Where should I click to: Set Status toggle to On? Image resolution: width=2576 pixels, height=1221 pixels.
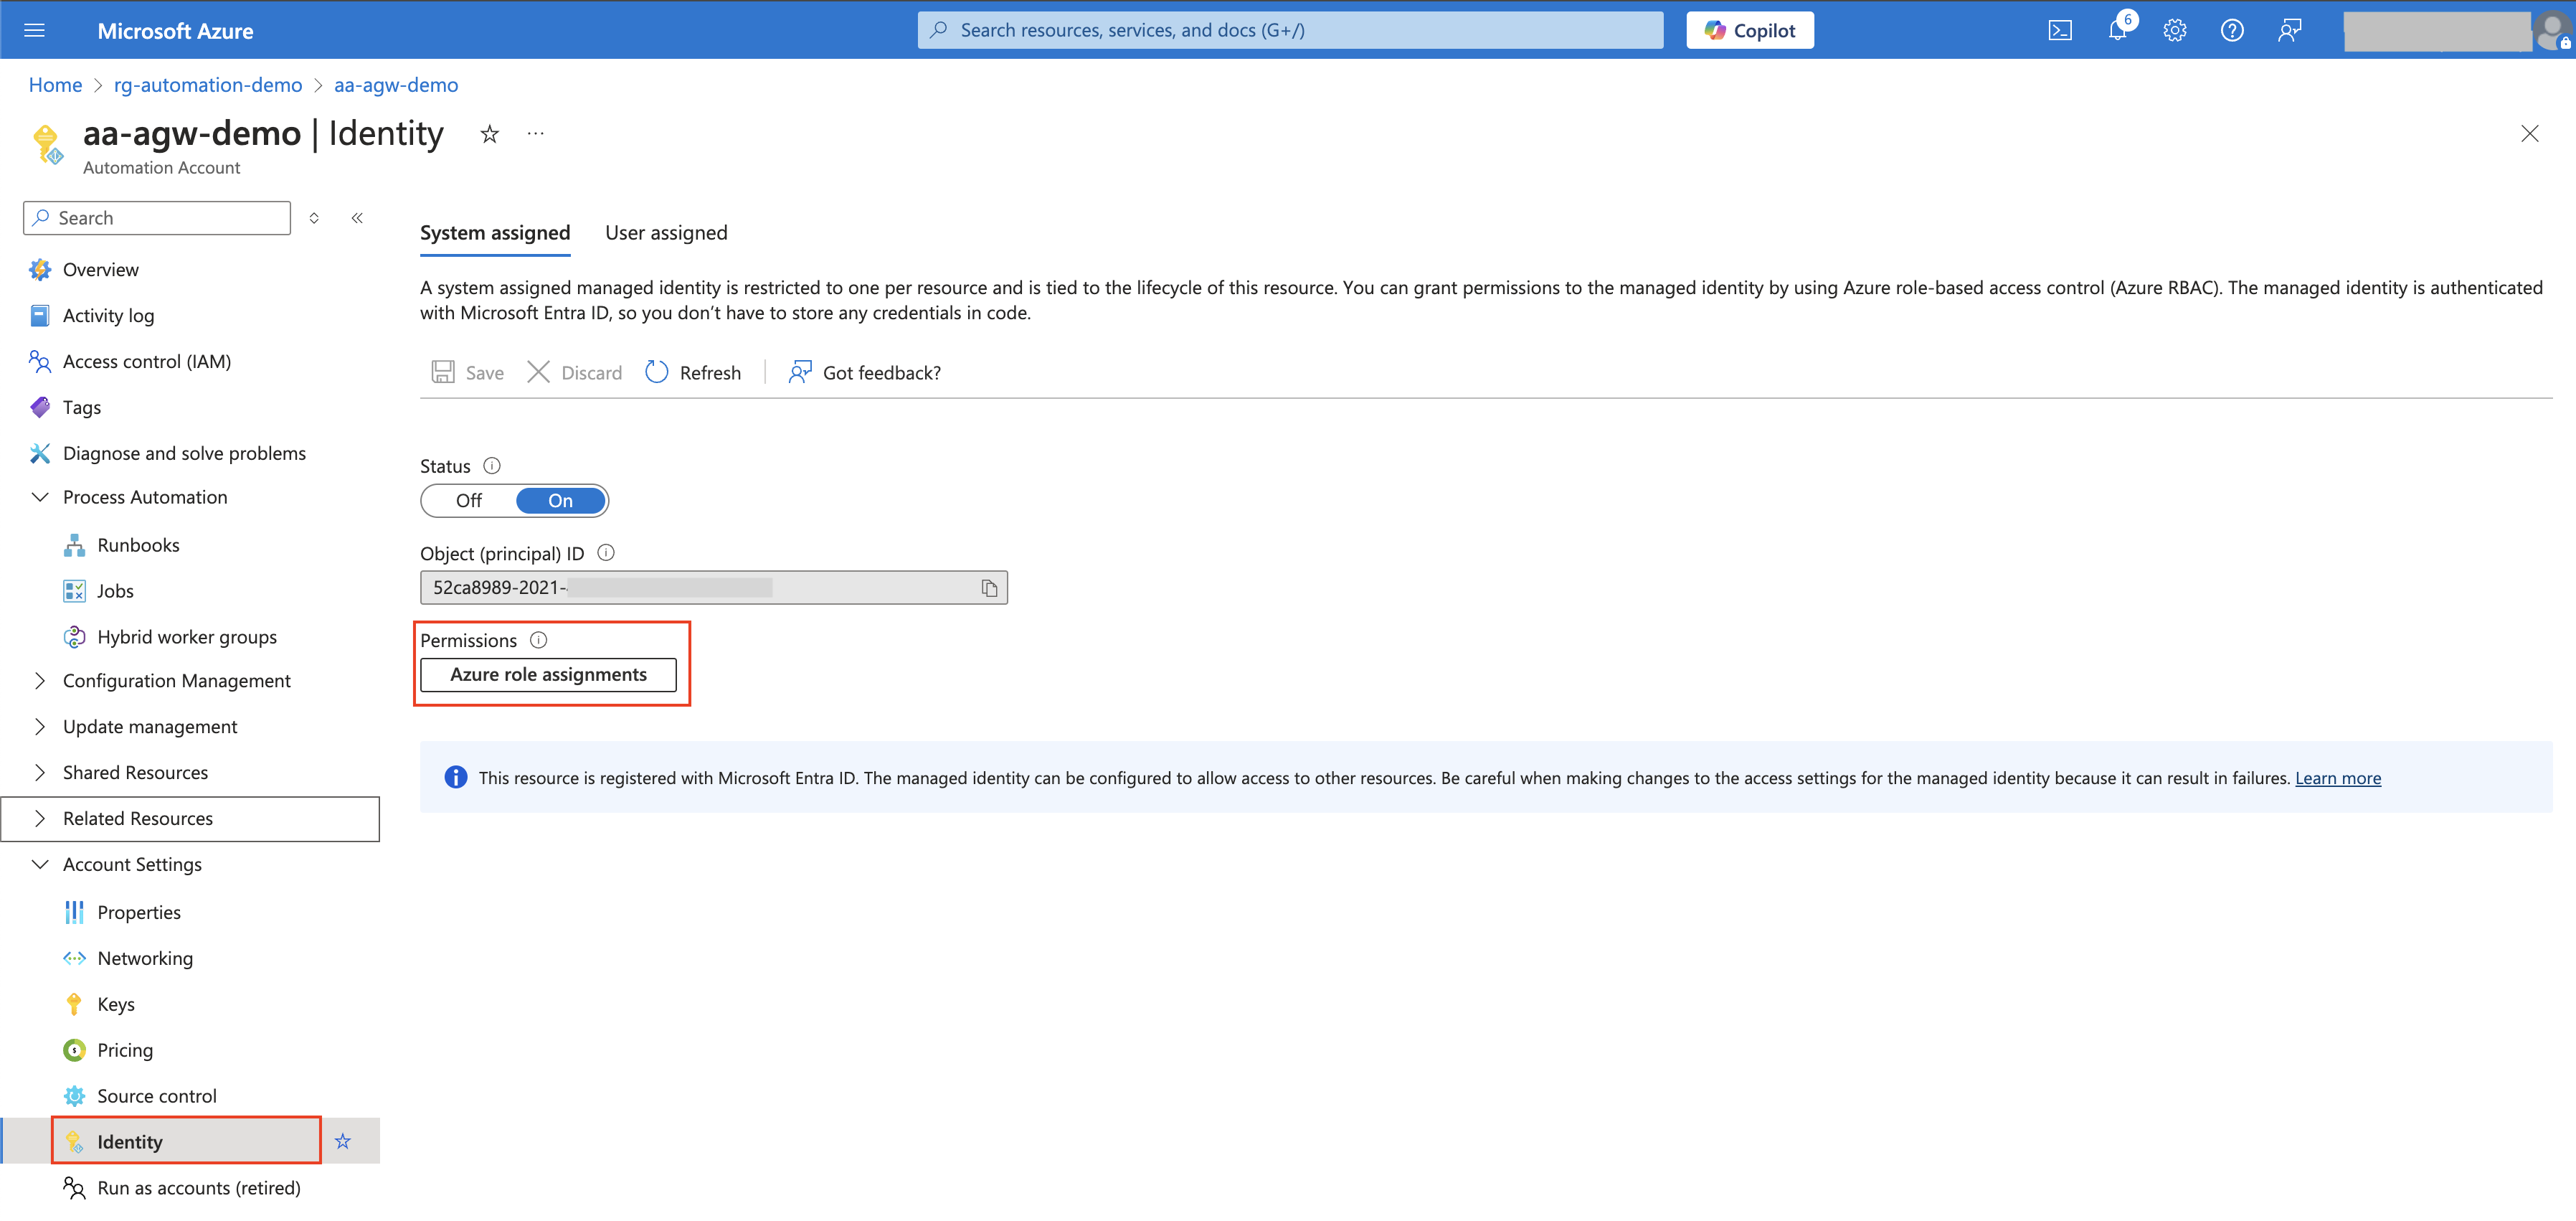560,501
